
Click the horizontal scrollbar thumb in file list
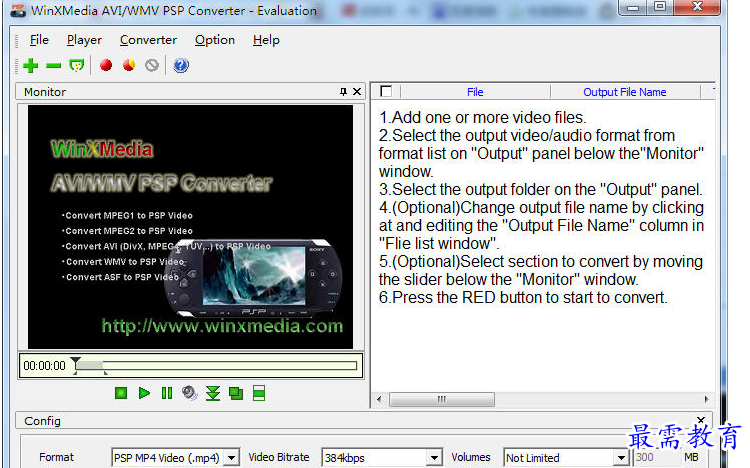tap(441, 399)
